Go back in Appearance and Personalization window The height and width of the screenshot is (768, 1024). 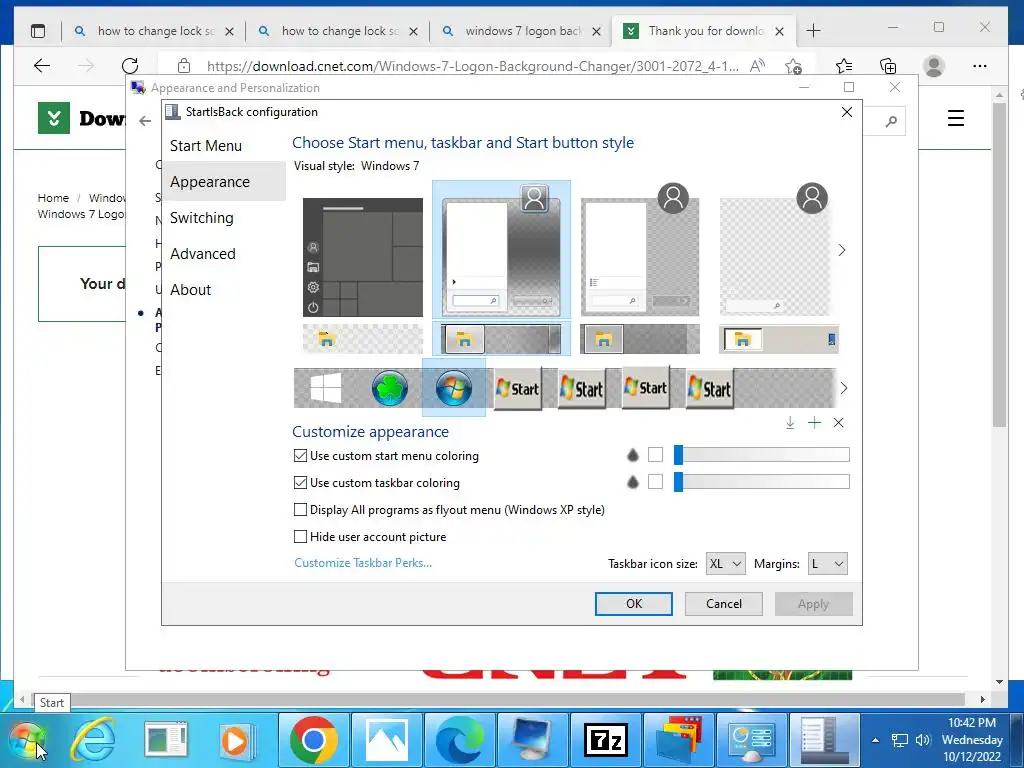[145, 121]
